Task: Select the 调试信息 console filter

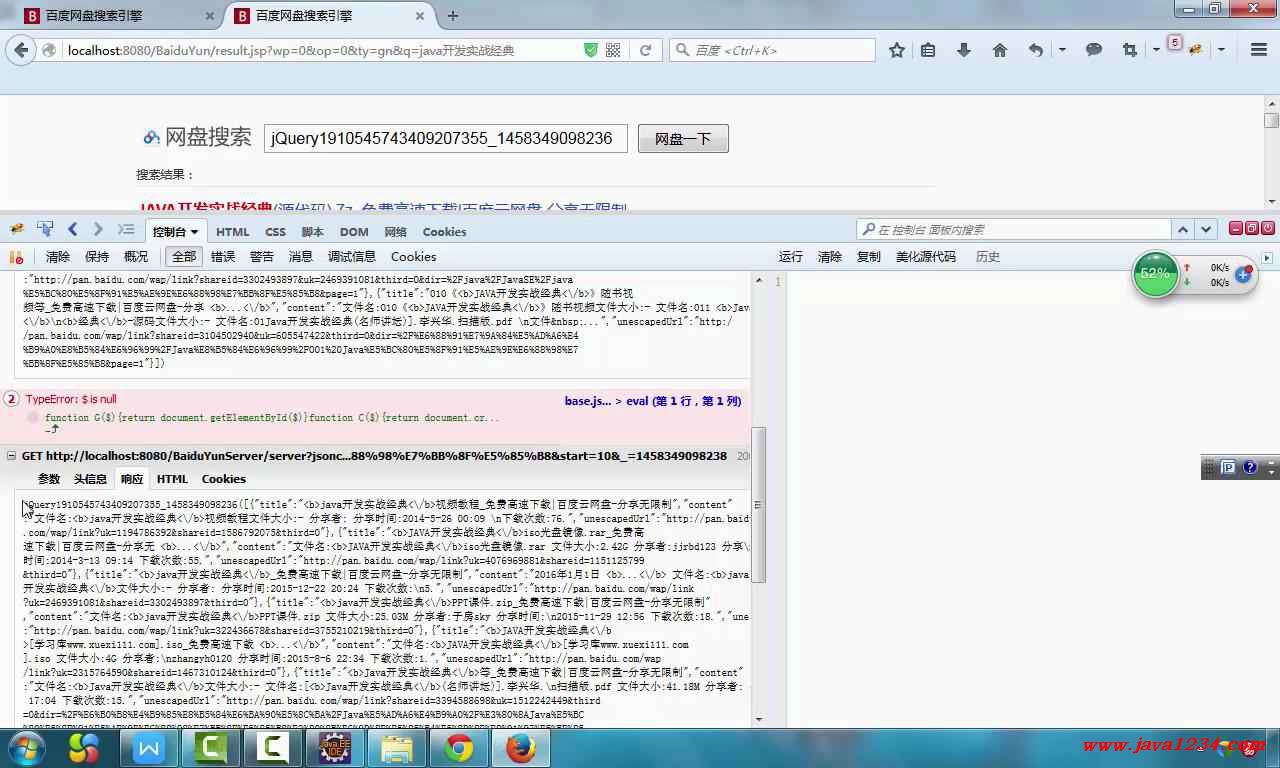Action: (x=352, y=257)
